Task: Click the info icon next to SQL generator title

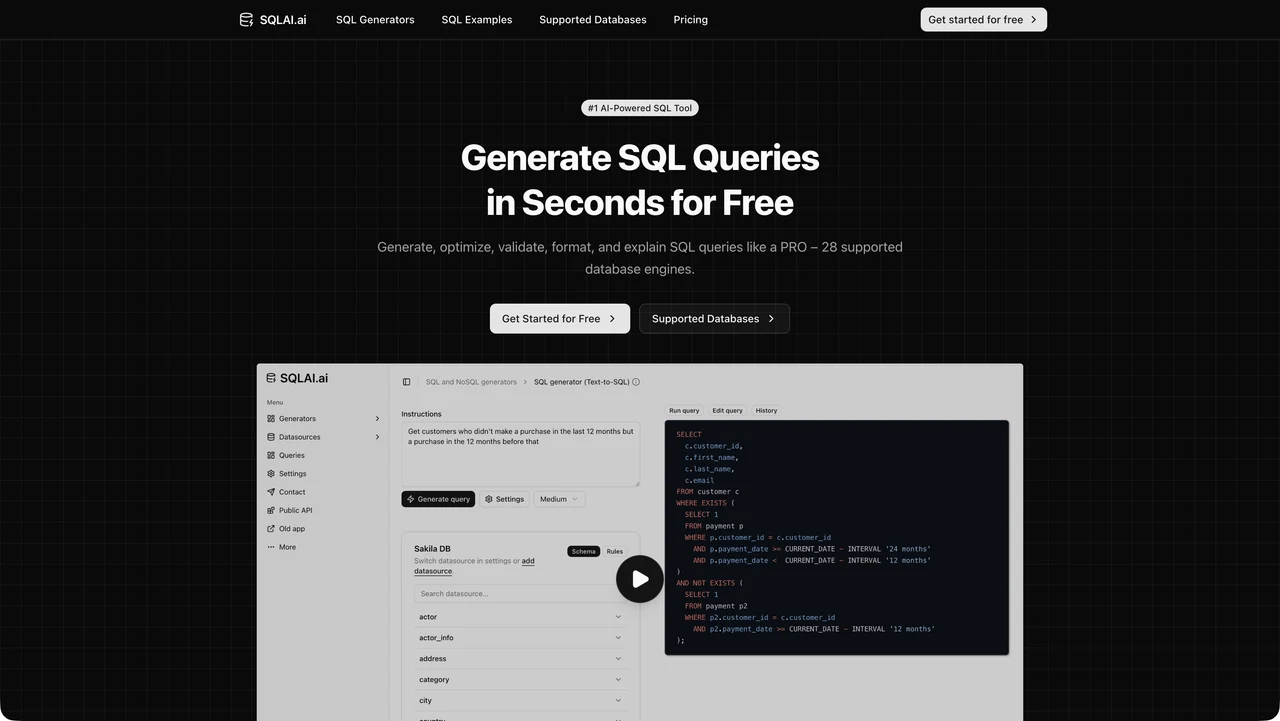Action: coord(636,382)
